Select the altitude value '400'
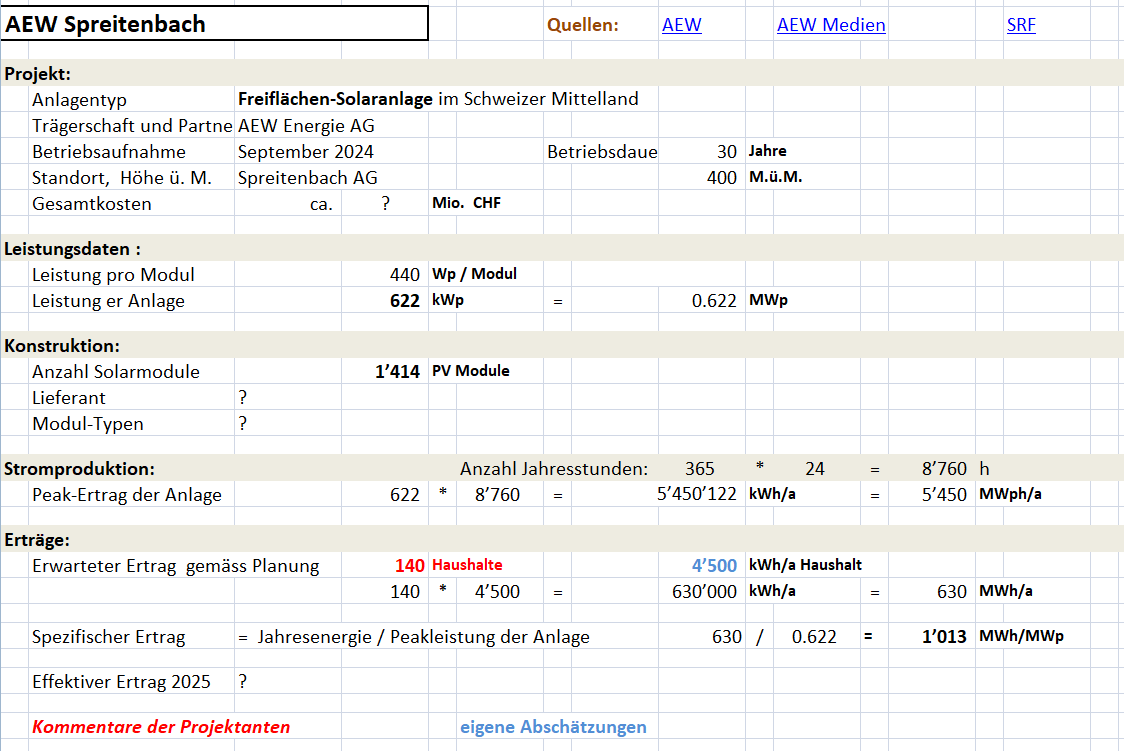This screenshot has width=1124, height=751. tap(721, 178)
